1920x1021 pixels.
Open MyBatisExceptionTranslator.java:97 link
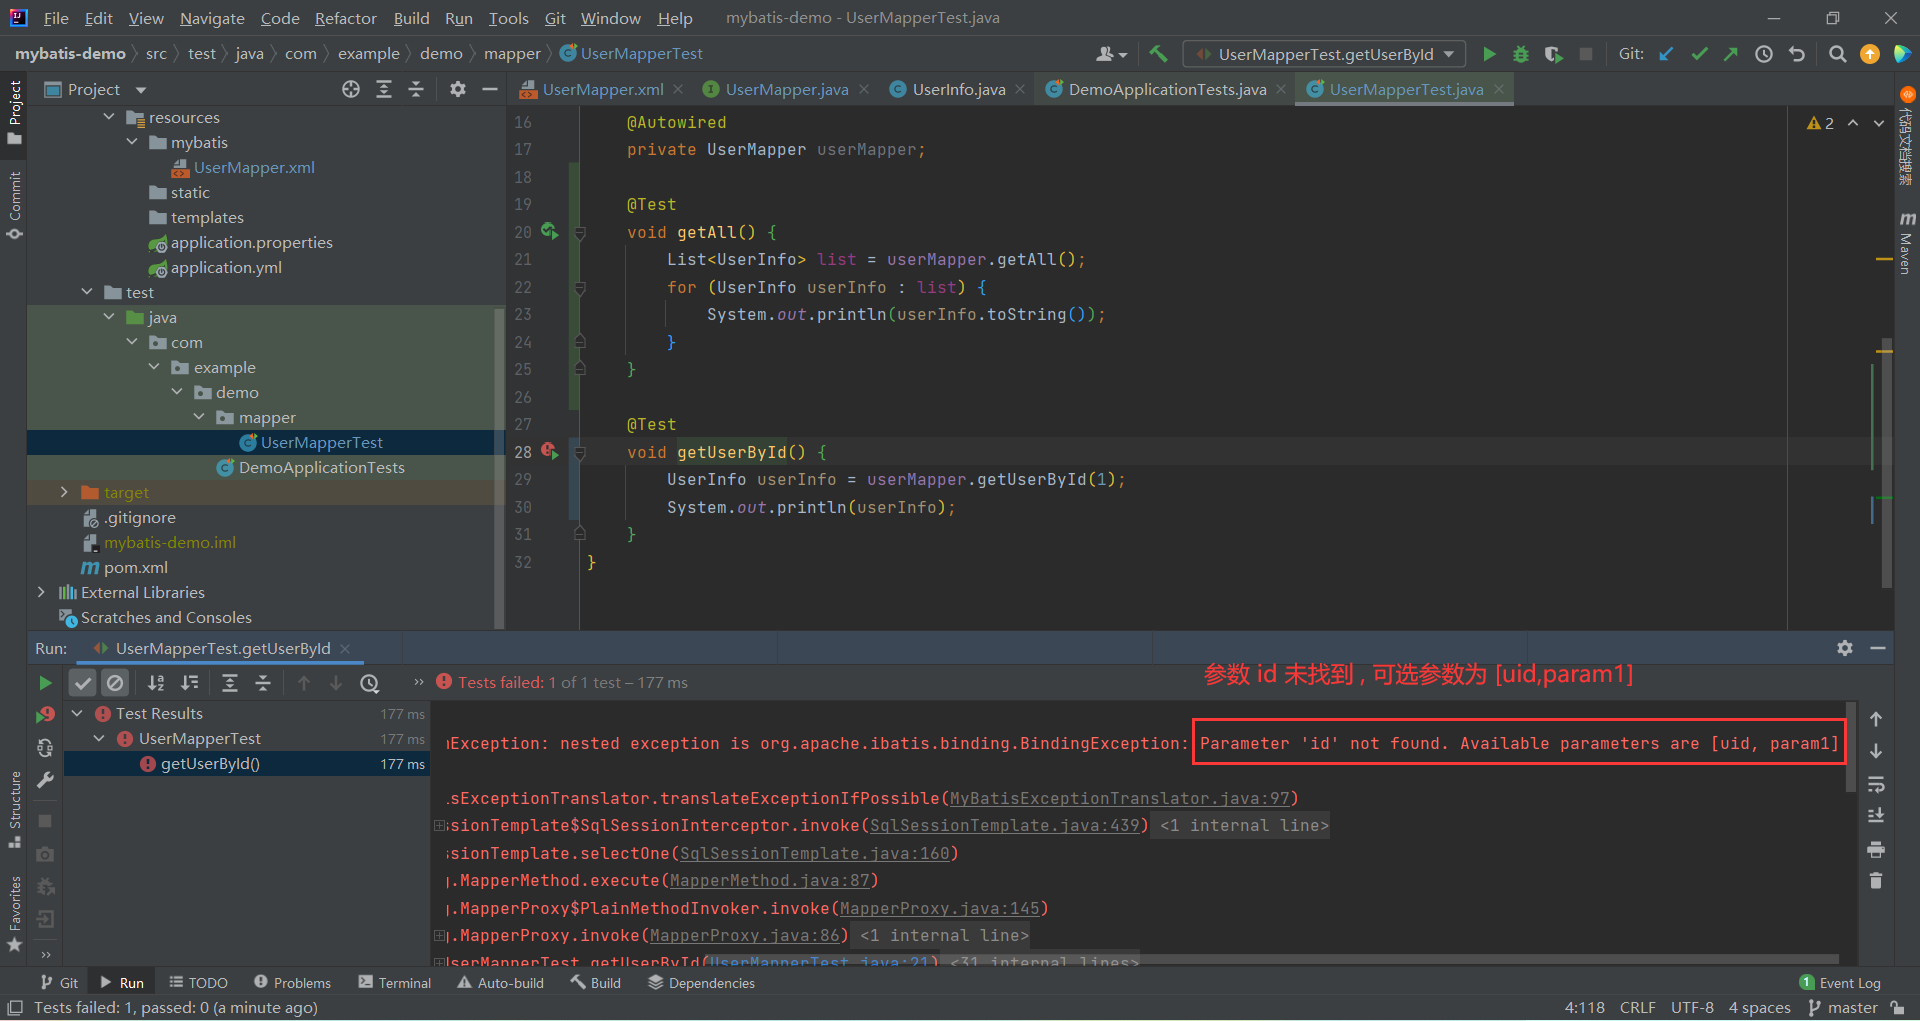1120,798
